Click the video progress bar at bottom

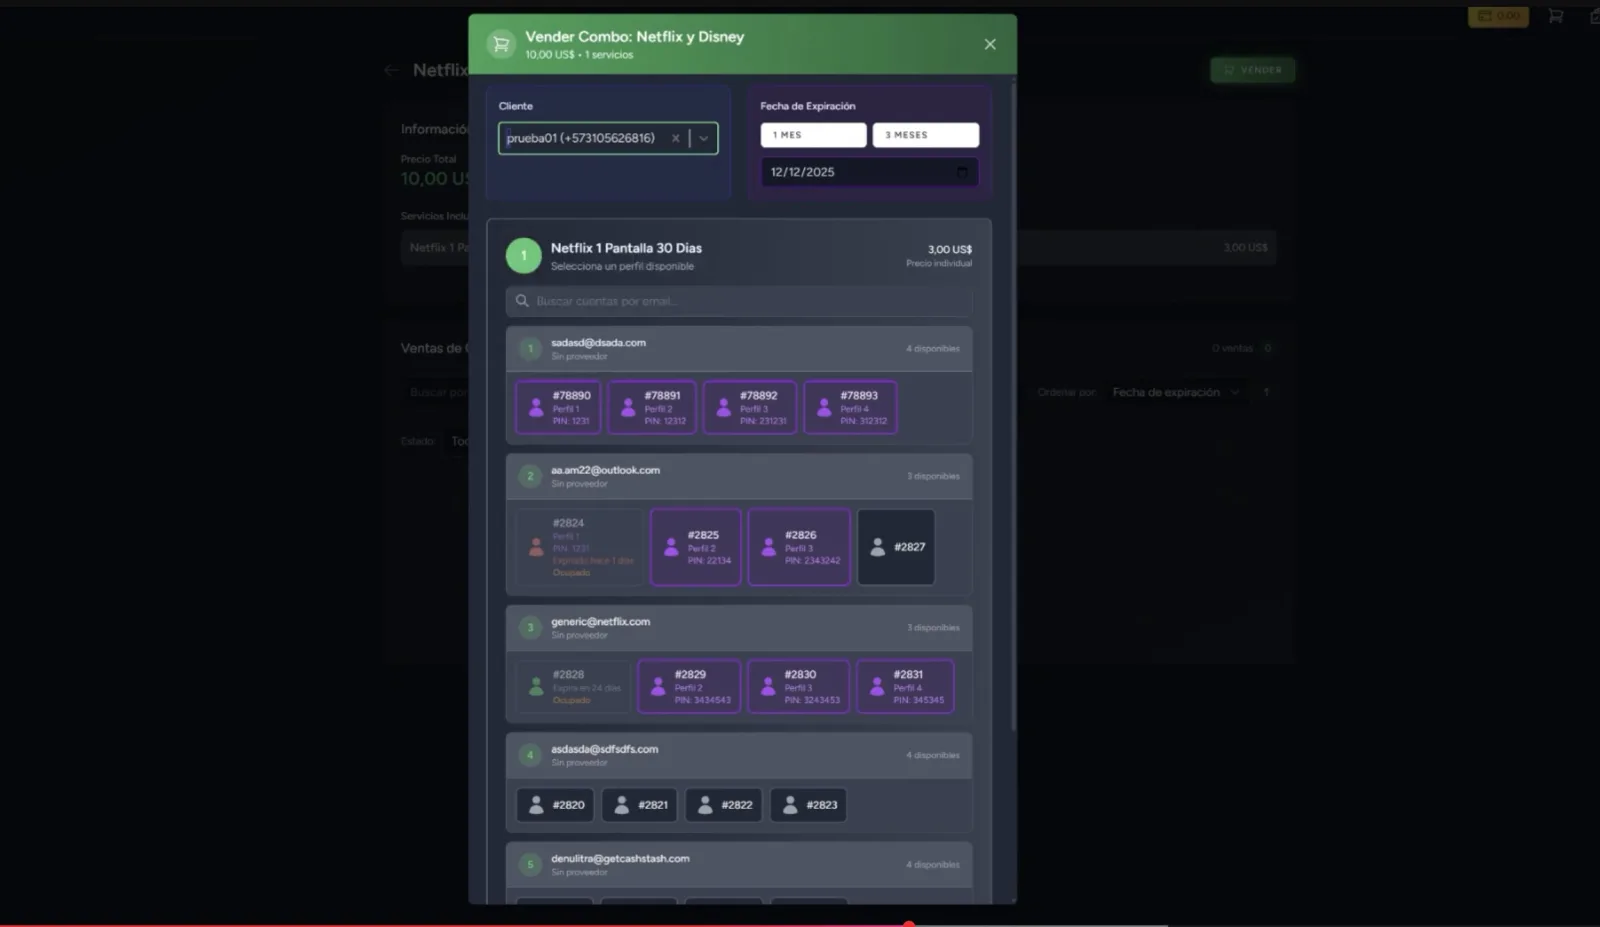point(800,924)
